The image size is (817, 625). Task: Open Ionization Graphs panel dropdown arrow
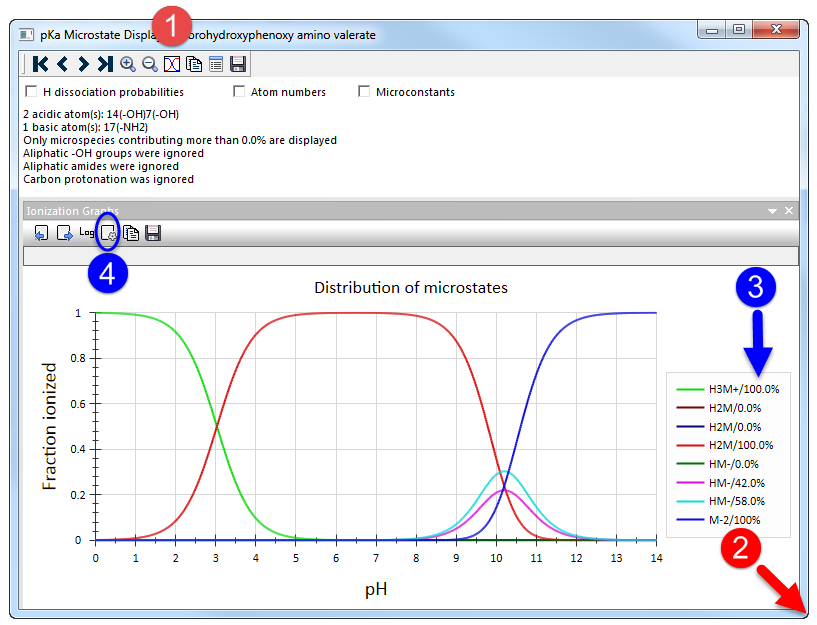(x=772, y=211)
